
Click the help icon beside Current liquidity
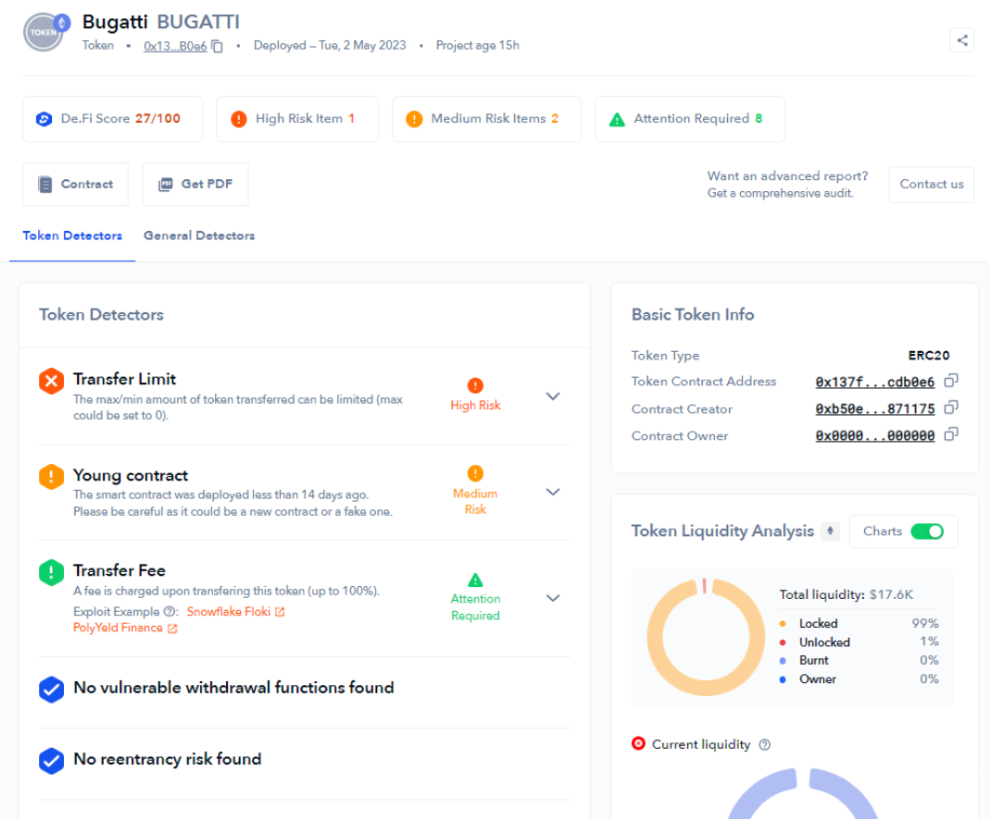tap(765, 744)
